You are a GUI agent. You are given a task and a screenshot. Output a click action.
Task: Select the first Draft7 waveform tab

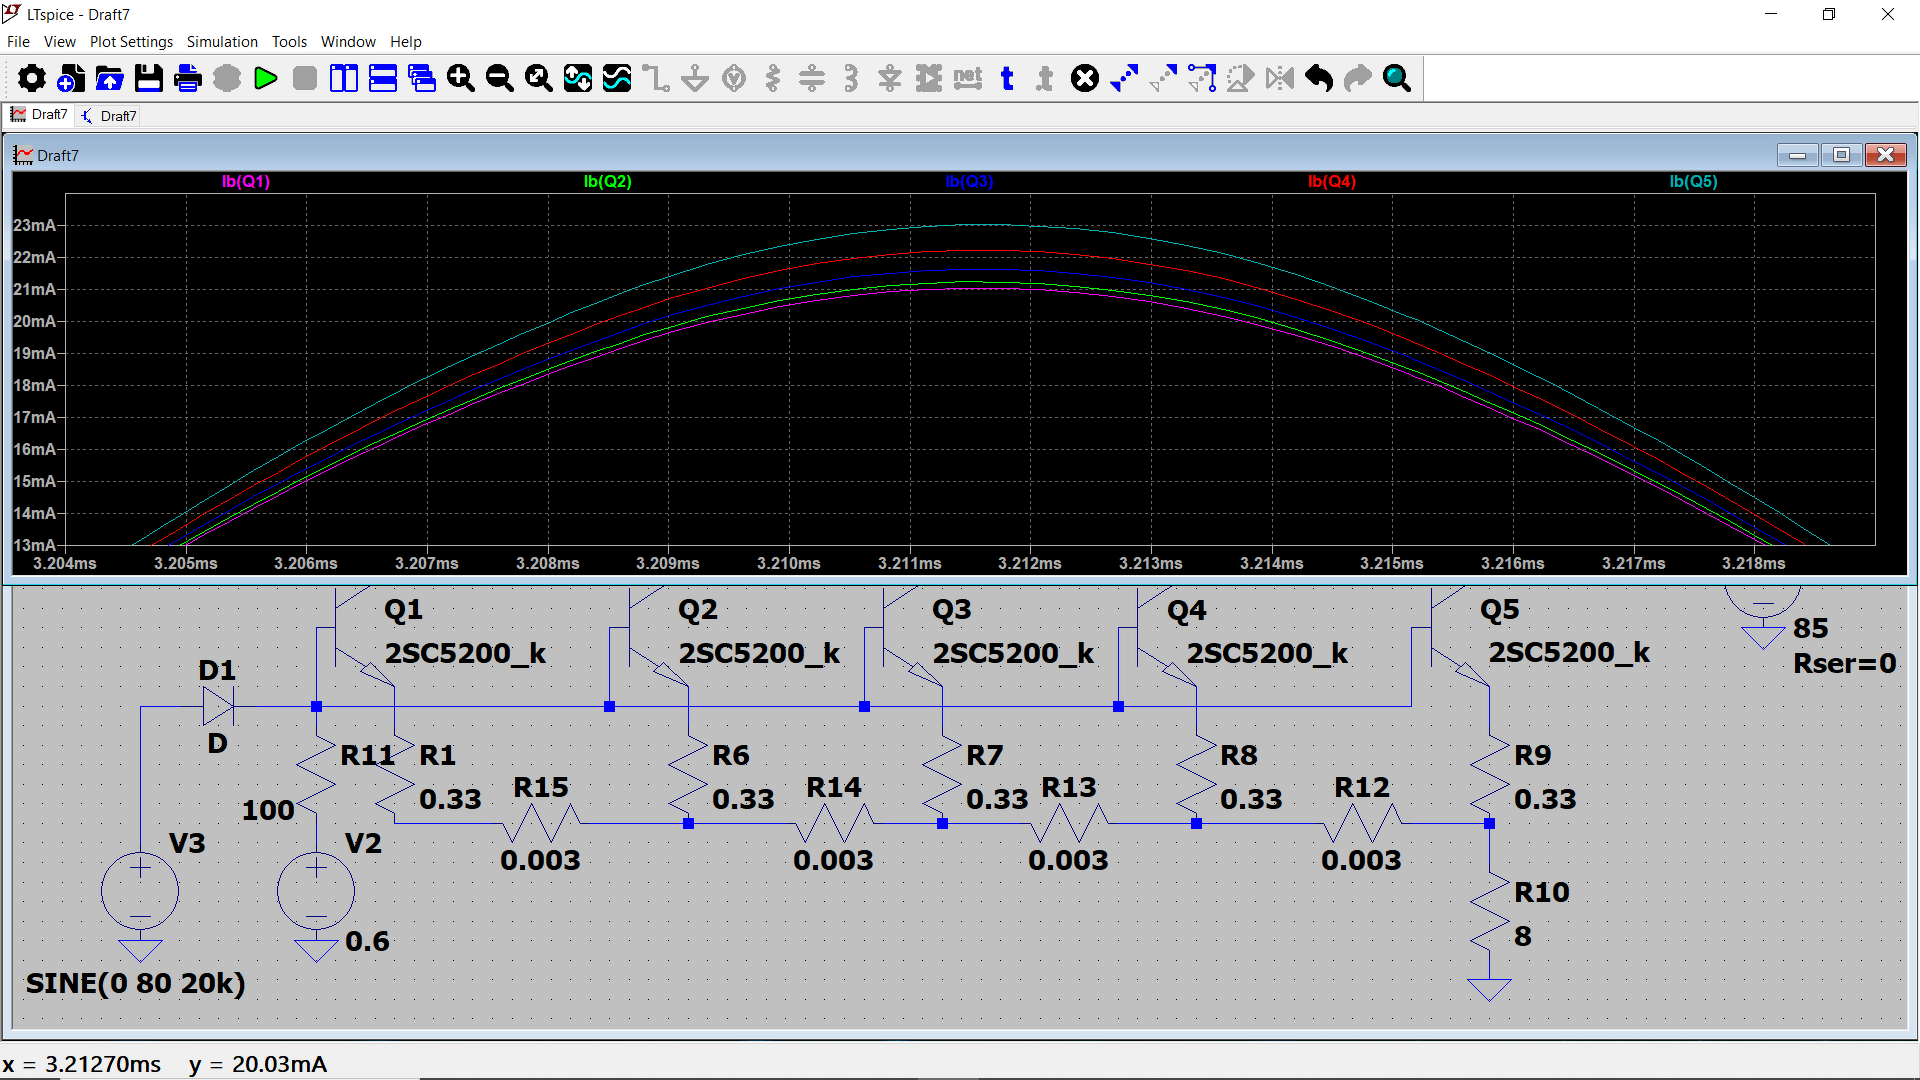[40, 115]
